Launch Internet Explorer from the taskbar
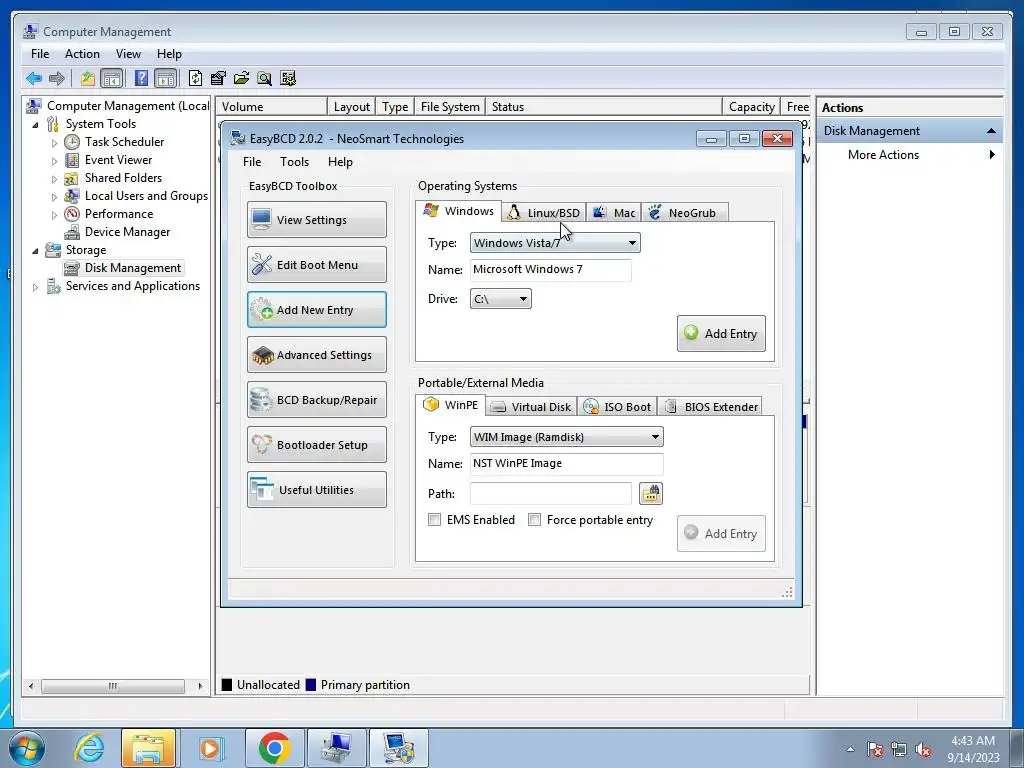The width and height of the screenshot is (1024, 768). pyautogui.click(x=89, y=748)
